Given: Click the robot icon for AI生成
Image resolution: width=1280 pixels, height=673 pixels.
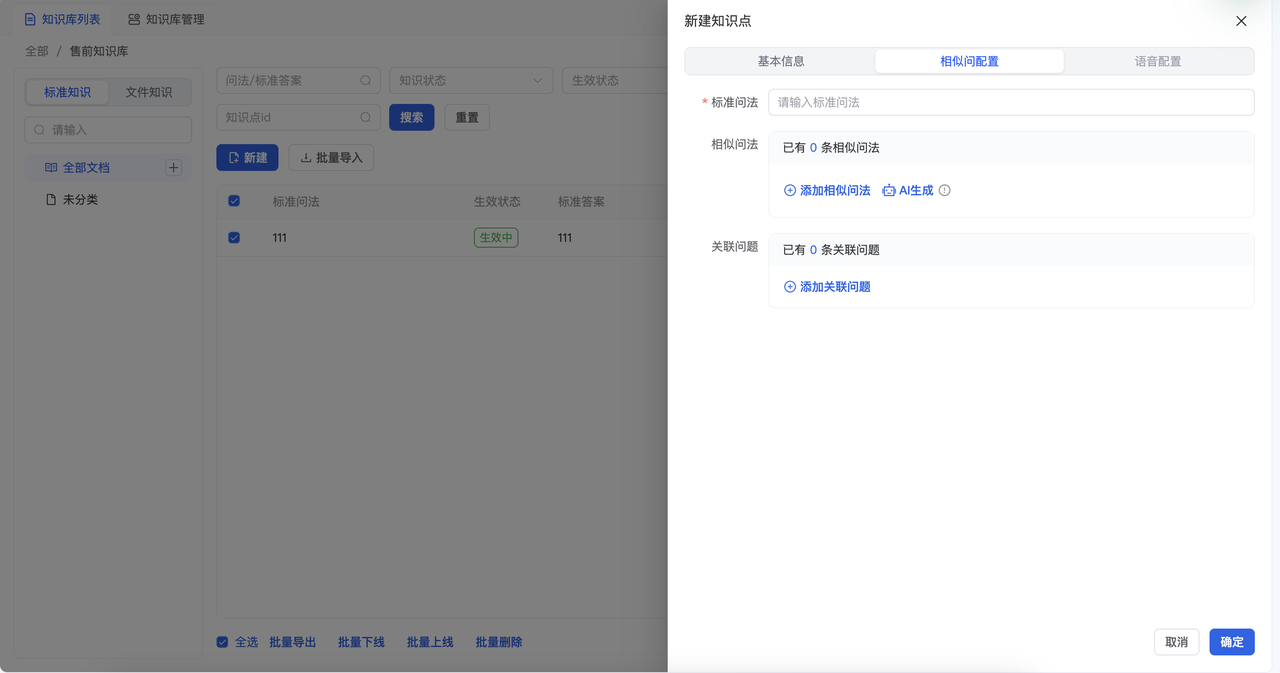Looking at the screenshot, I should coord(888,190).
